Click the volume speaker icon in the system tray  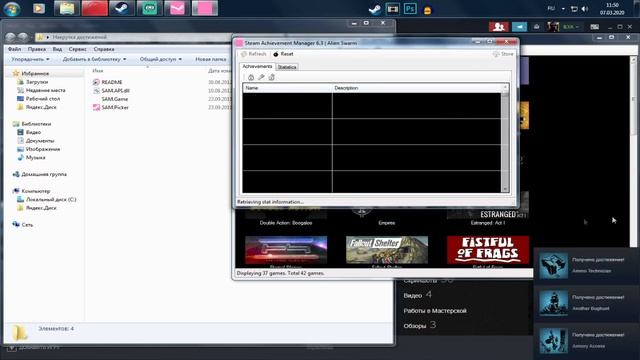pos(585,9)
